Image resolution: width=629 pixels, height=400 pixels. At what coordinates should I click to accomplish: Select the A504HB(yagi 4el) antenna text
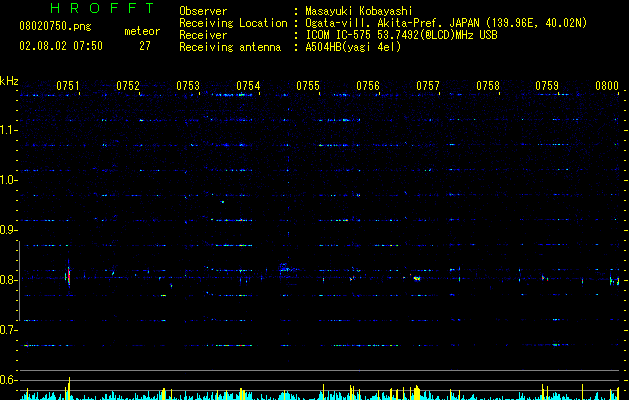click(353, 47)
